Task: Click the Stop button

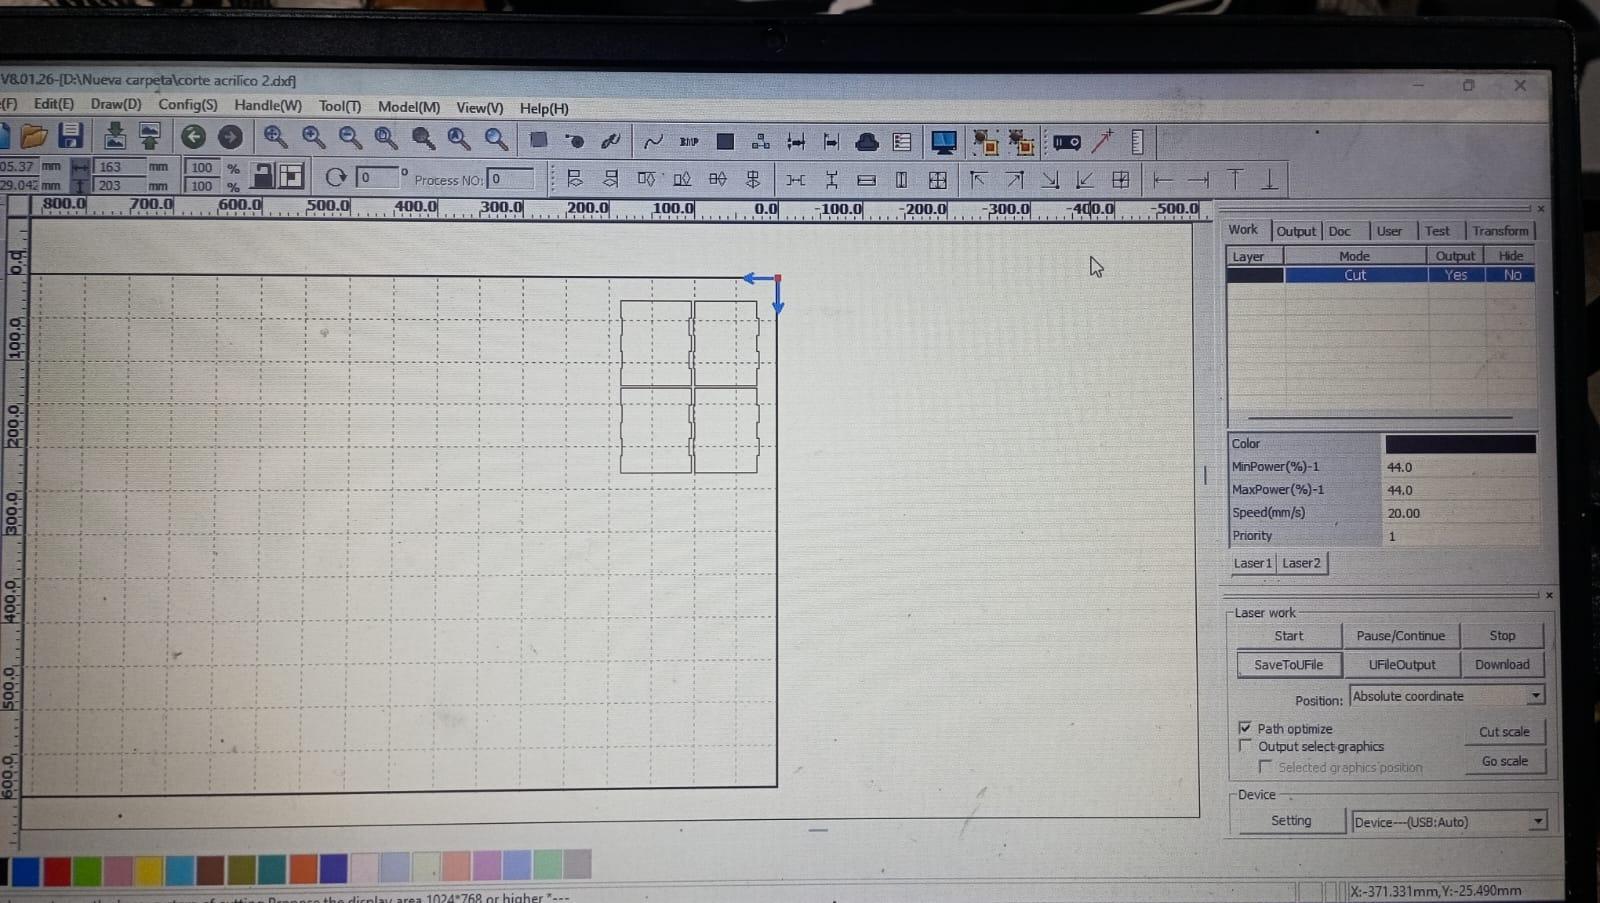Action: coord(1502,636)
